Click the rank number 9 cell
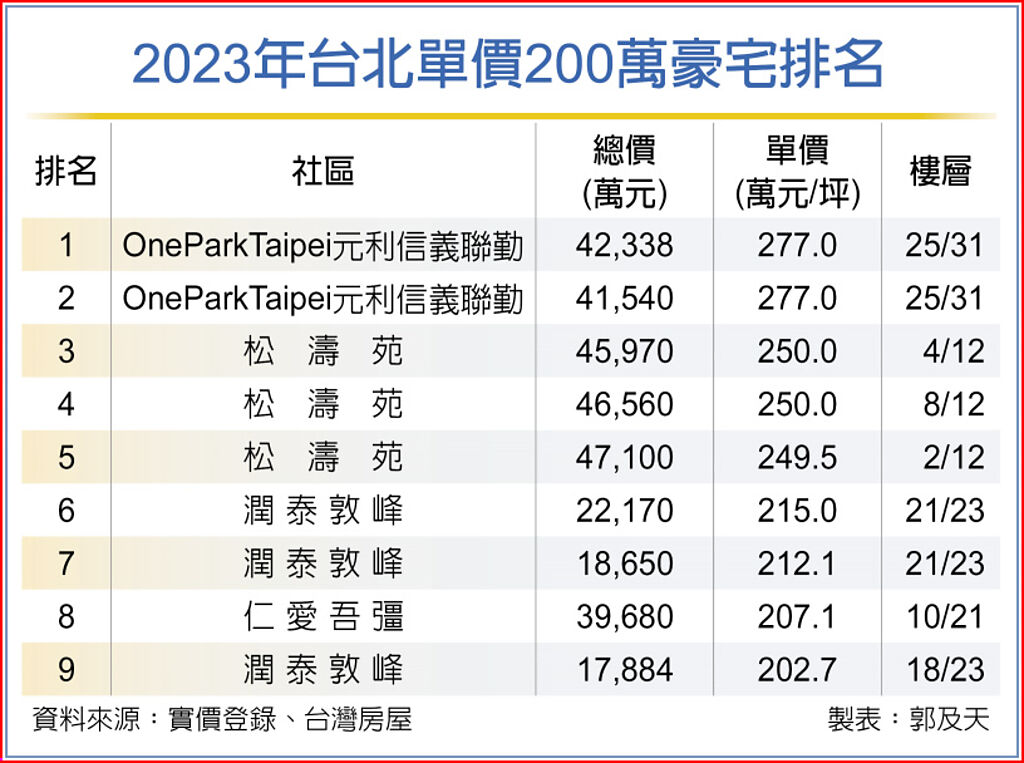Viewport: 1024px width, 763px height. click(x=66, y=670)
